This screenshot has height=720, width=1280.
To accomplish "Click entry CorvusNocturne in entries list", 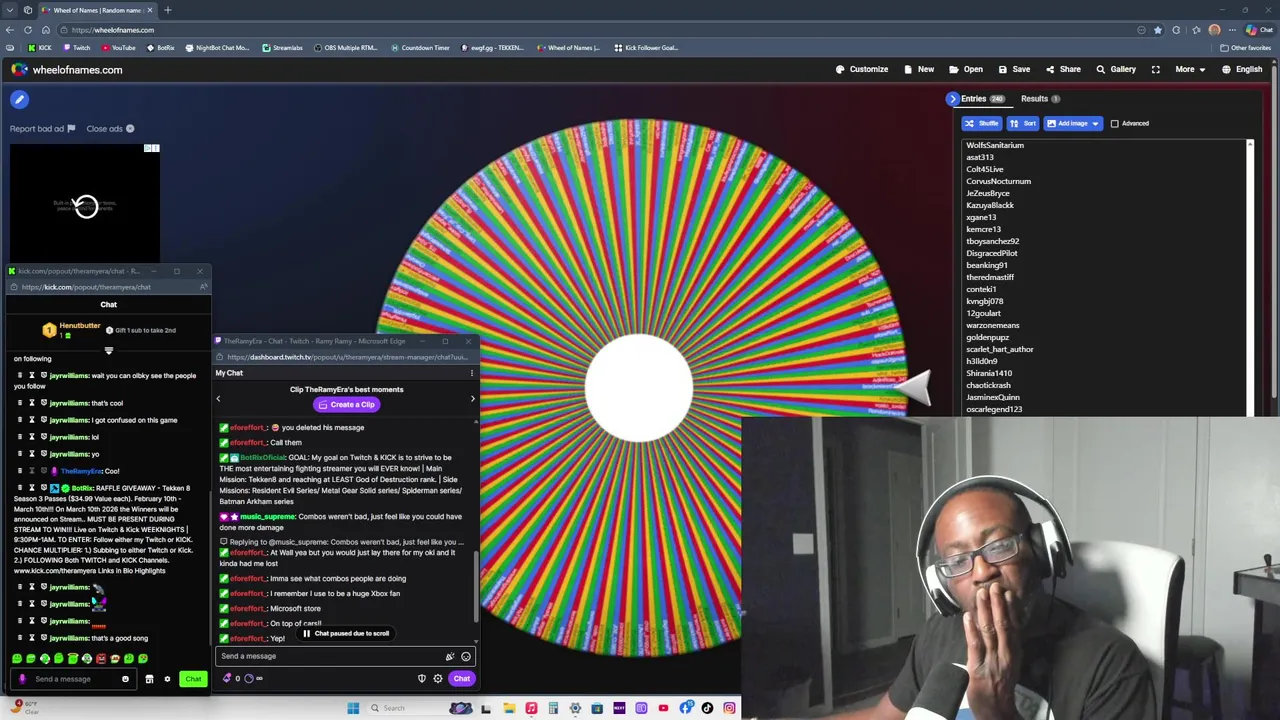I will coord(998,181).
